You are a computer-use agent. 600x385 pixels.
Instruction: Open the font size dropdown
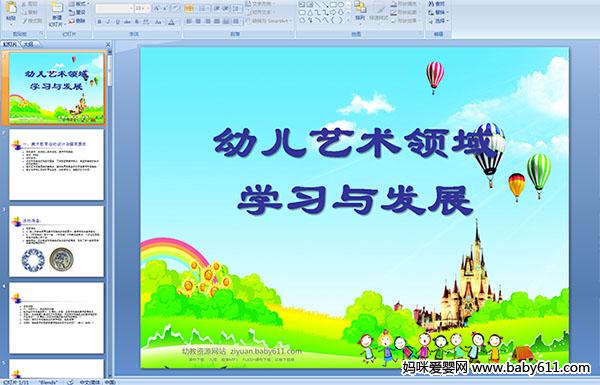(x=142, y=8)
